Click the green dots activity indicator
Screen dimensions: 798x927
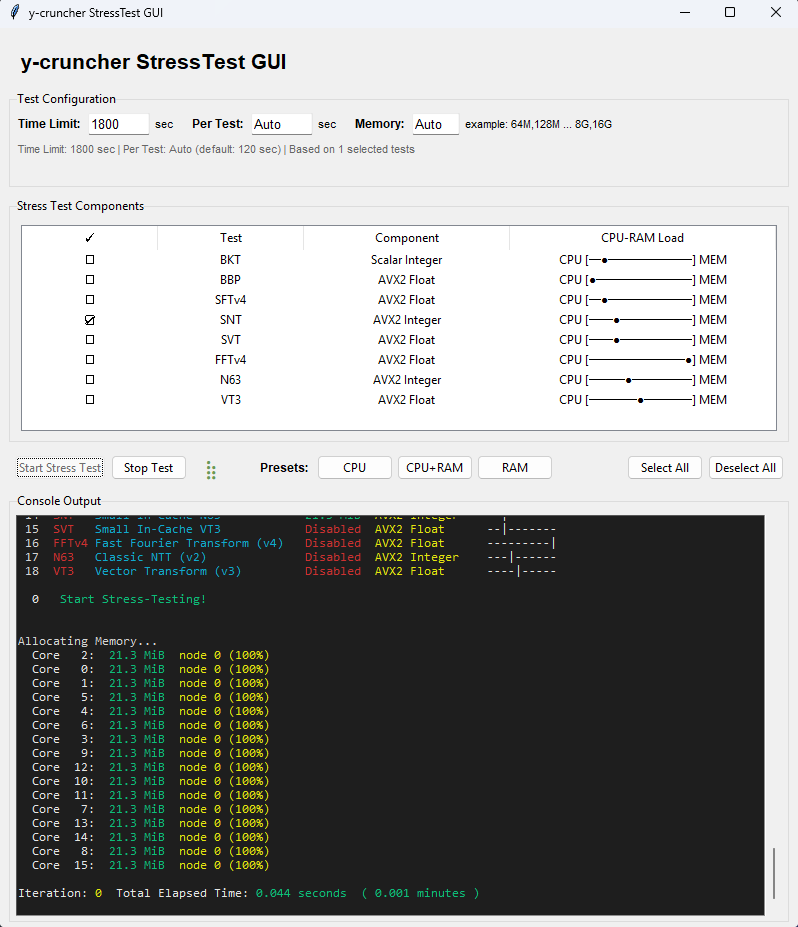[211, 470]
